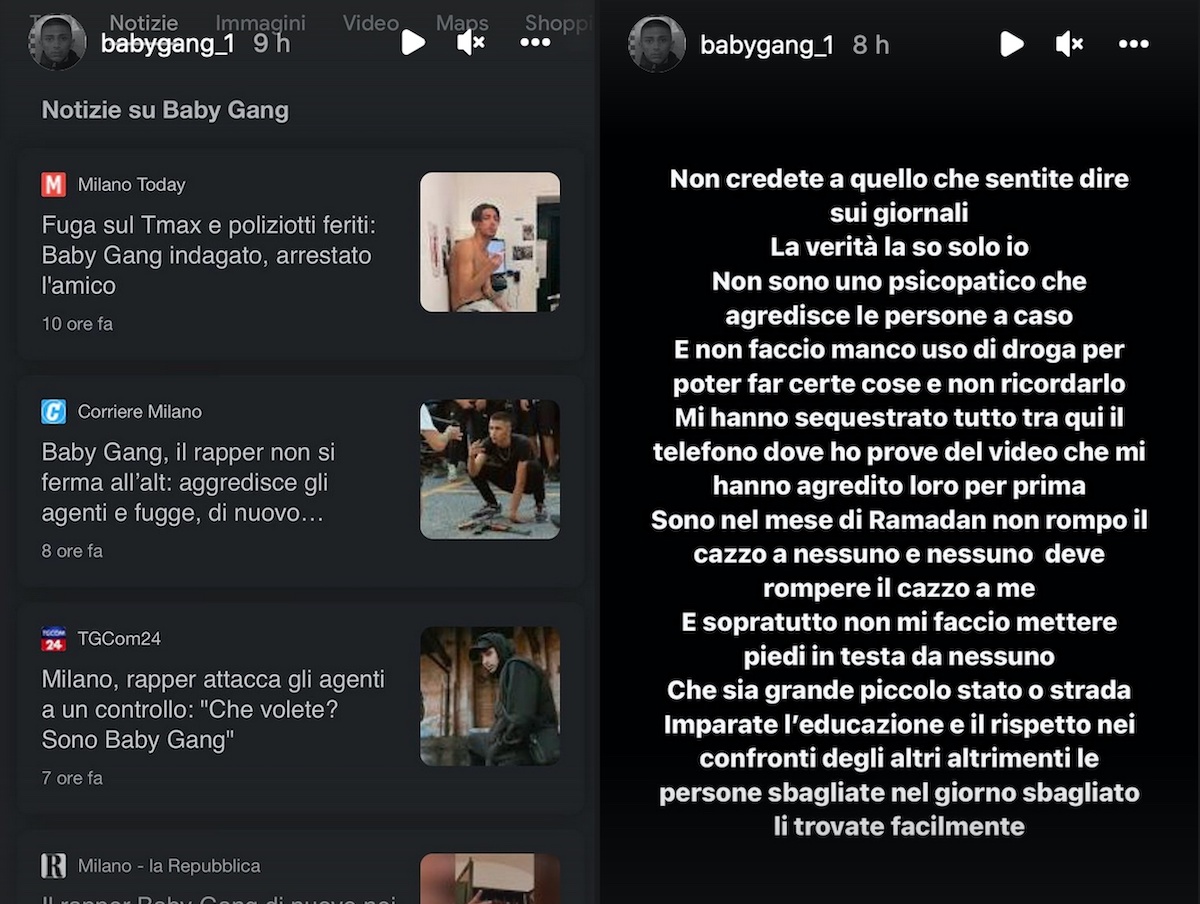
Task: Open the left story's babygang_1 avatar
Action: click(x=57, y=42)
